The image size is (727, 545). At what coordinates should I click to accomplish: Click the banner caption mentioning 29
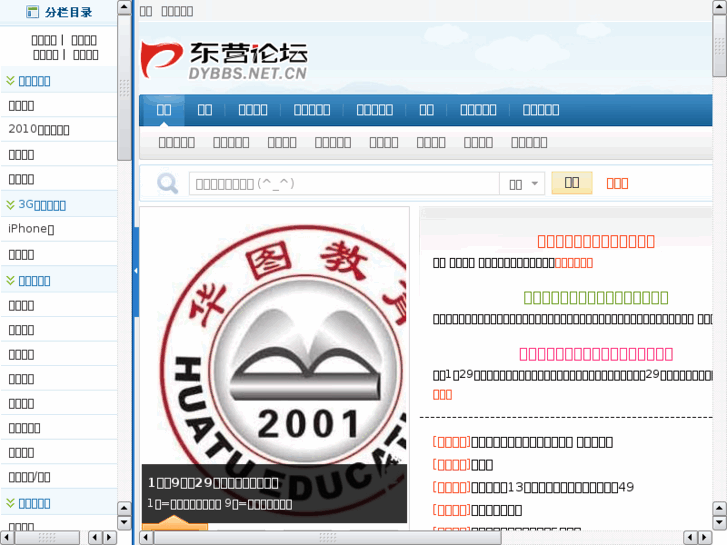click(x=213, y=483)
